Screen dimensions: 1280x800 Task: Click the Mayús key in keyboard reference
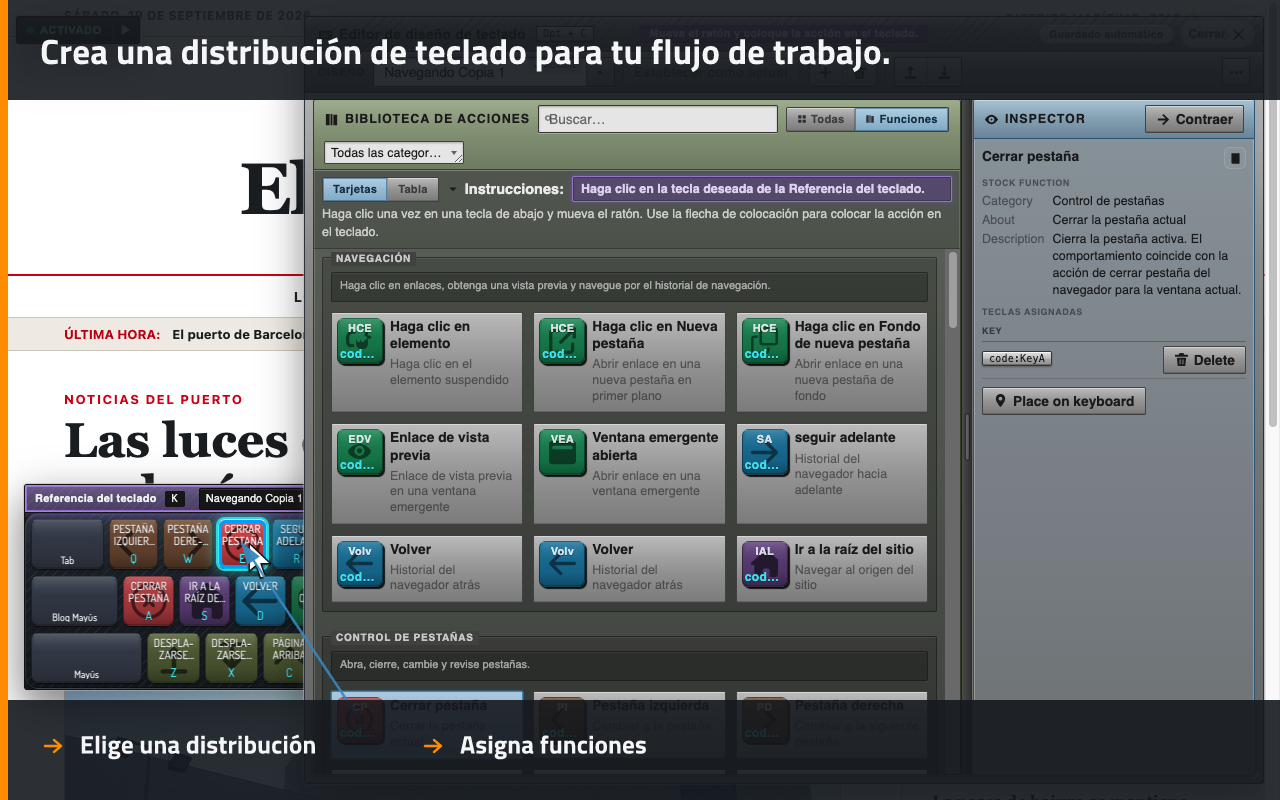tap(87, 658)
